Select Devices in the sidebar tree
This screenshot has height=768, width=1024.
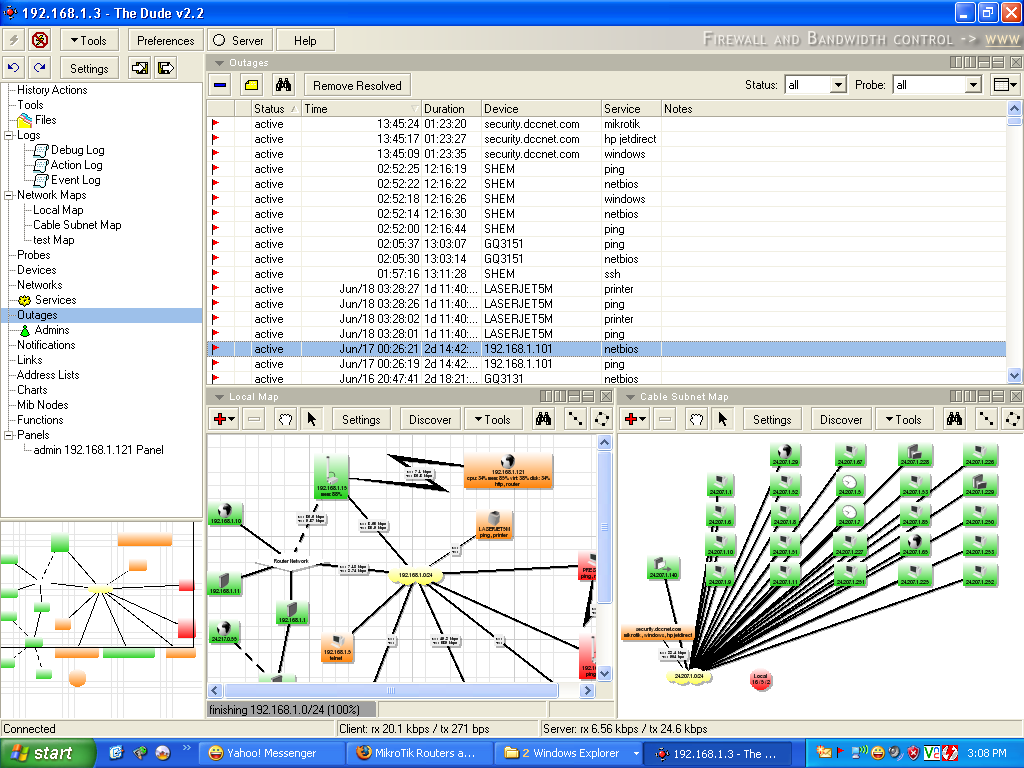tap(37, 270)
